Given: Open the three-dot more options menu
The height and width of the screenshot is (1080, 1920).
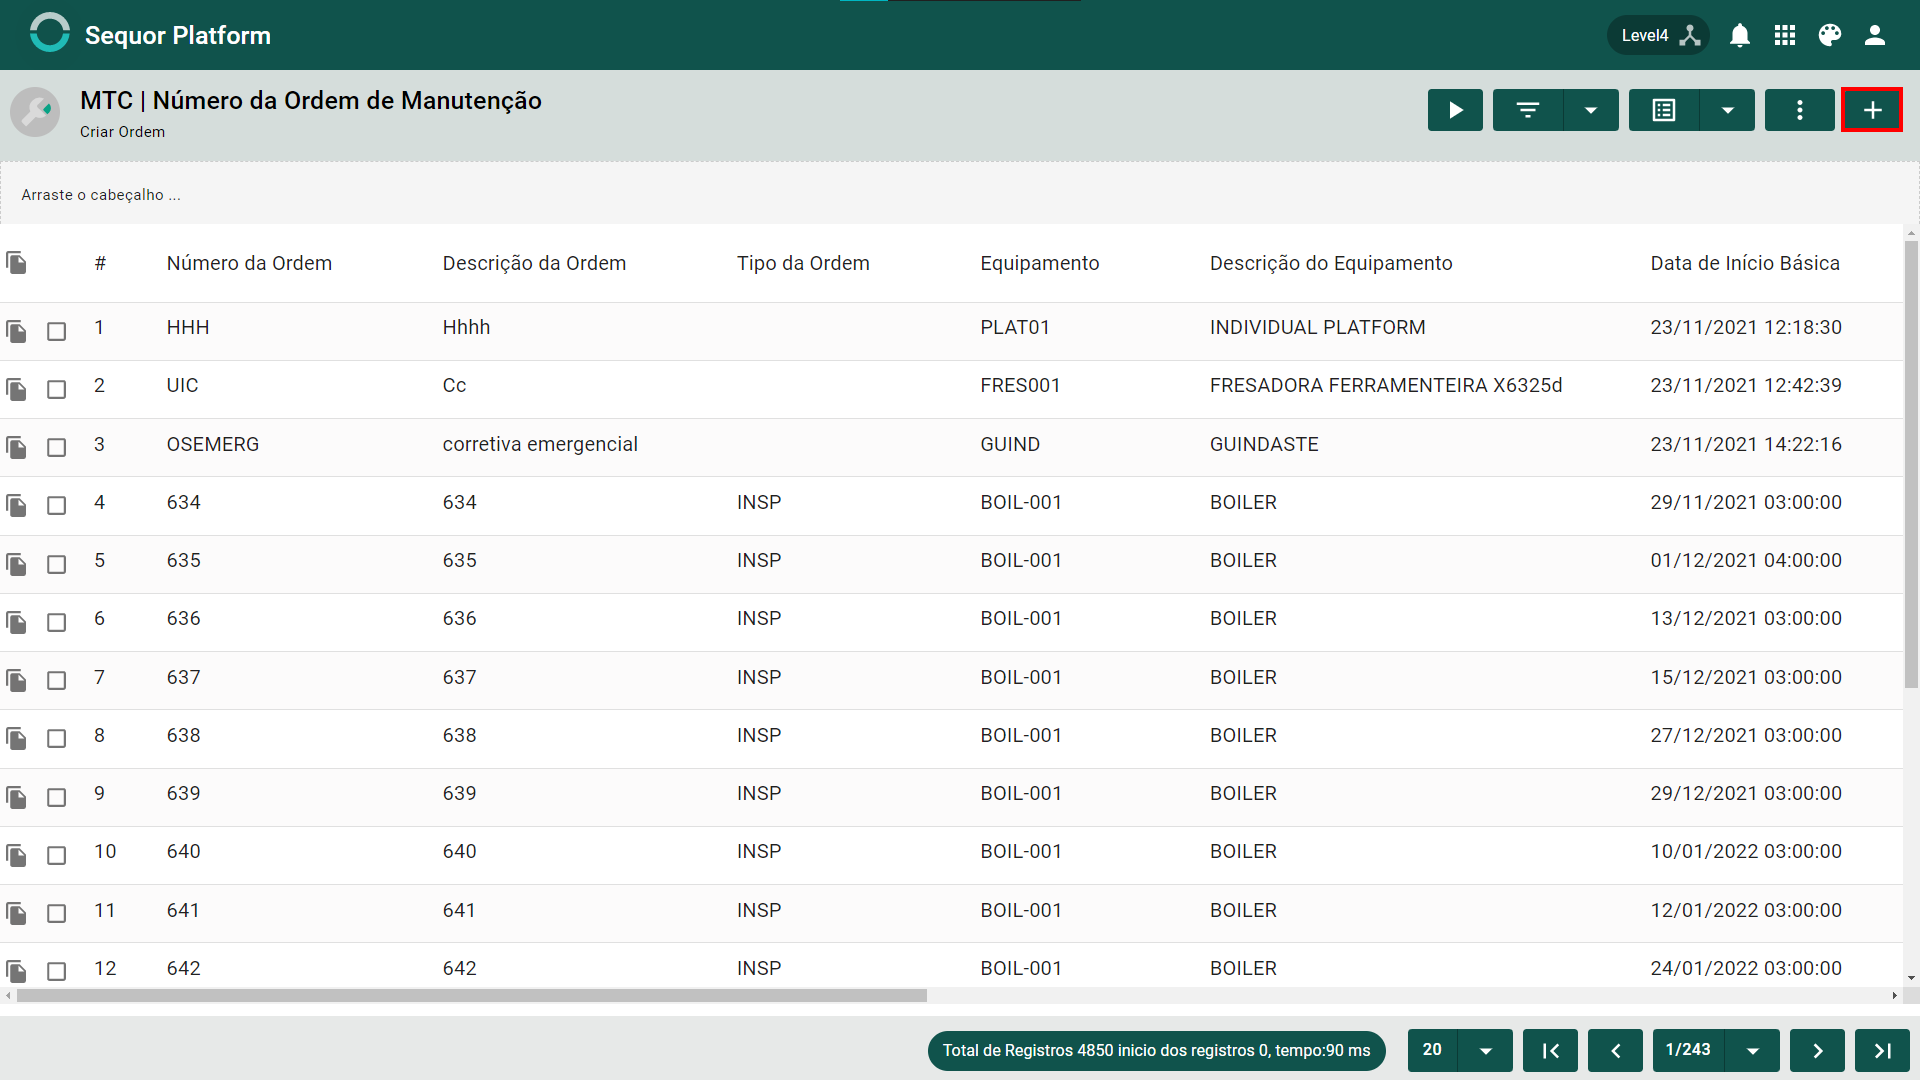Looking at the screenshot, I should click(x=1799, y=110).
